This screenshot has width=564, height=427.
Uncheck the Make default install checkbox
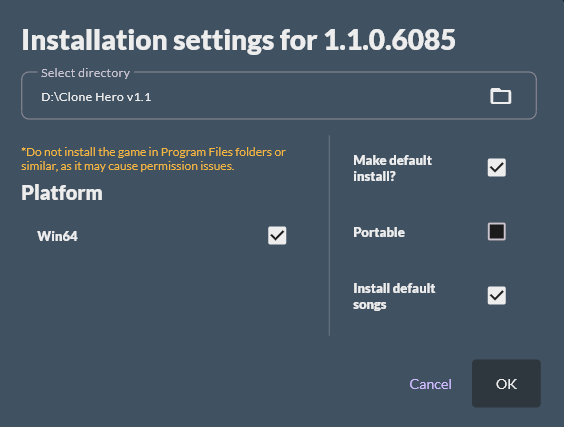point(497,168)
